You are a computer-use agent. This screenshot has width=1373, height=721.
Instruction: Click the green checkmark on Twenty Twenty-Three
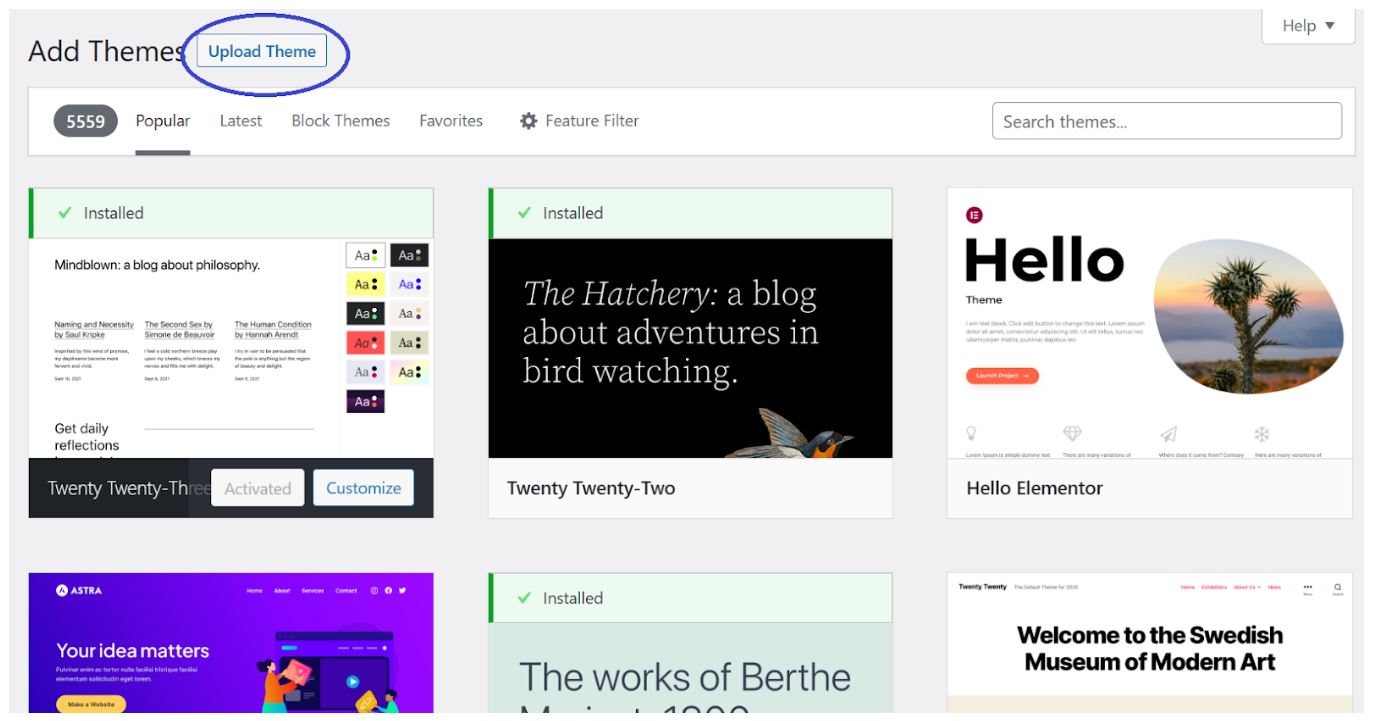pos(65,213)
